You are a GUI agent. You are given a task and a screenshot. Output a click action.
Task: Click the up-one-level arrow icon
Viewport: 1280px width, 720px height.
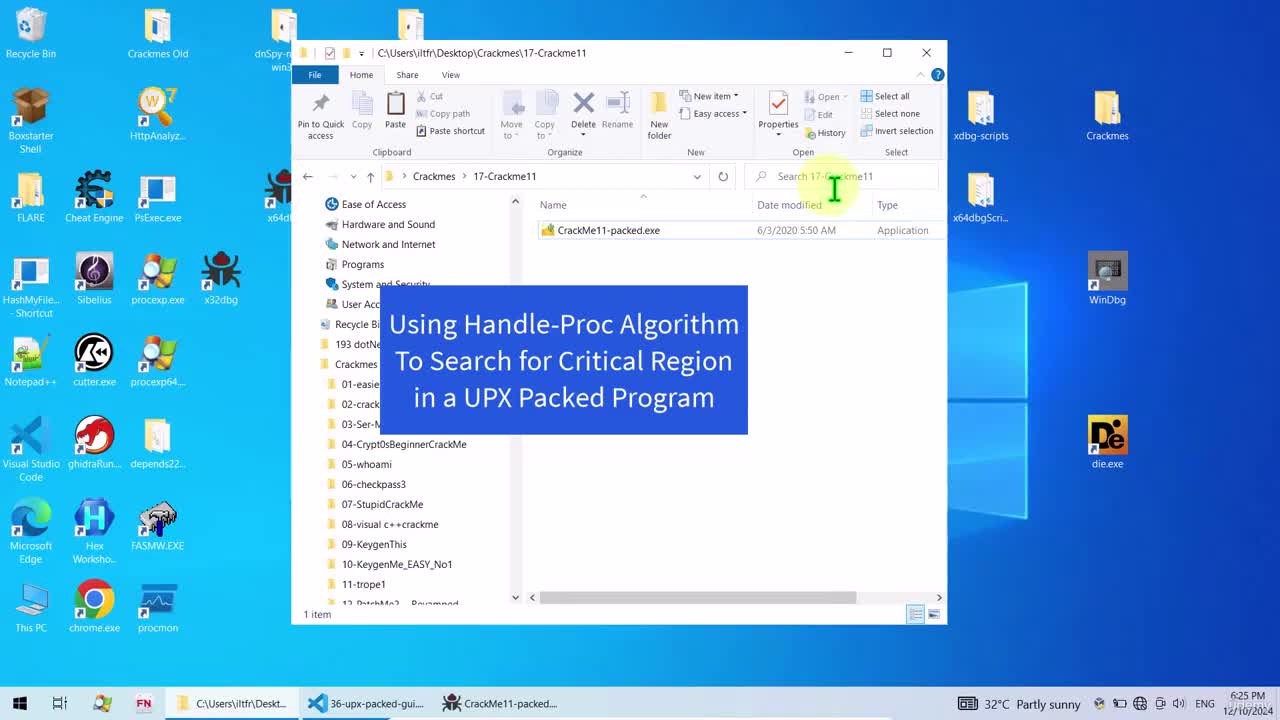(370, 176)
